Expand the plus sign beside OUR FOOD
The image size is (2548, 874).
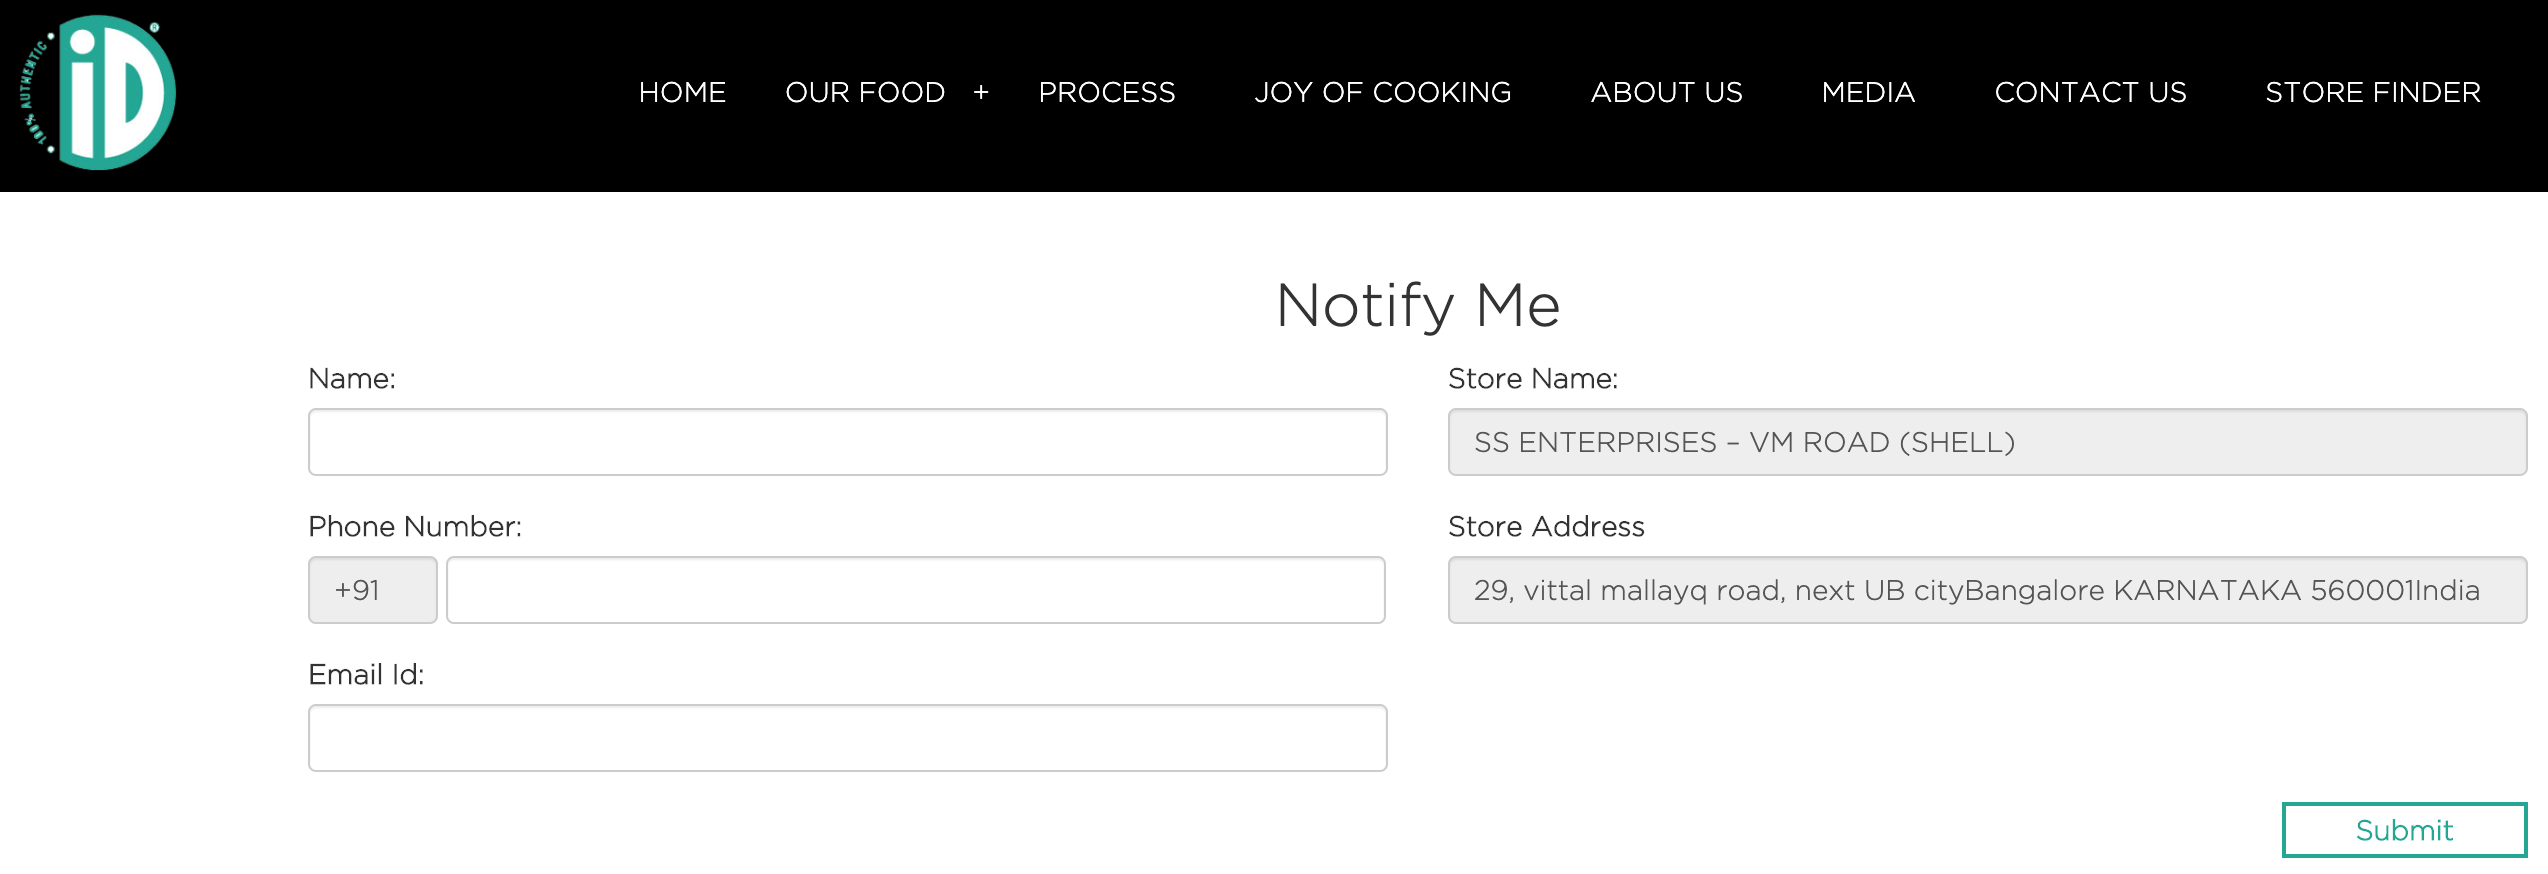(981, 93)
